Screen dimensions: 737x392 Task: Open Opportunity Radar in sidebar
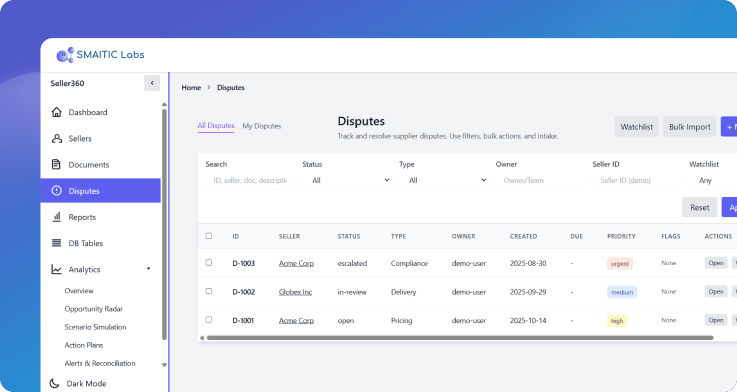click(94, 309)
